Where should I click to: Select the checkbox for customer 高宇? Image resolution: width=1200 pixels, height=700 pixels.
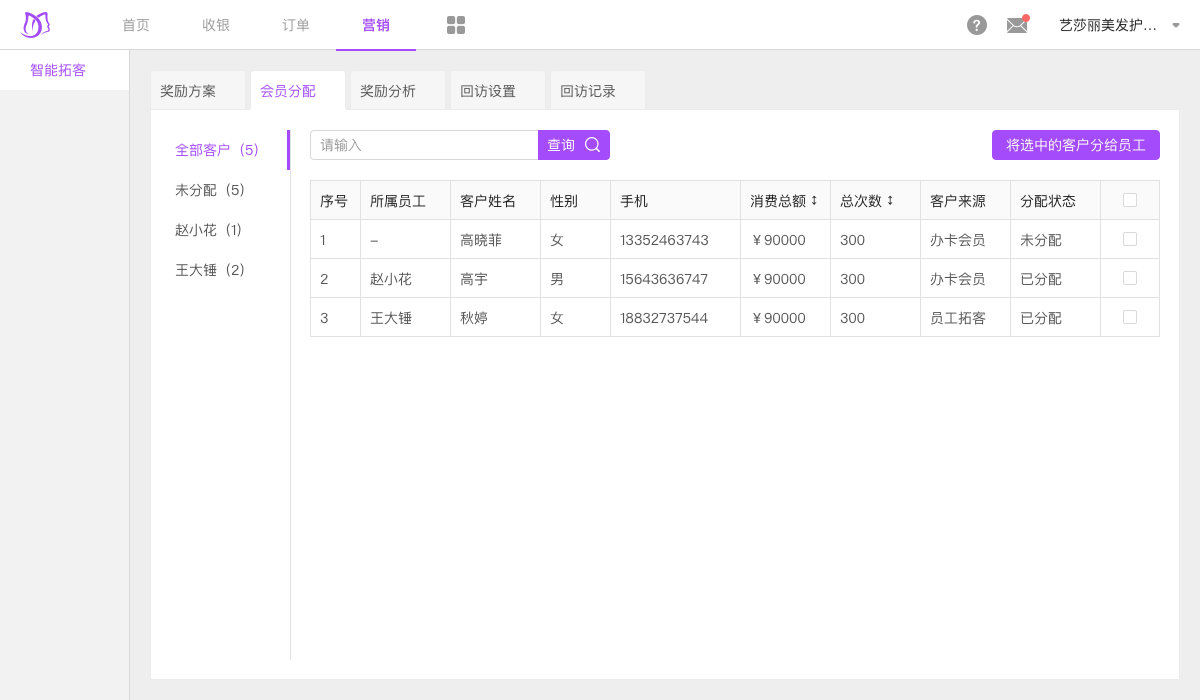pyautogui.click(x=1130, y=278)
